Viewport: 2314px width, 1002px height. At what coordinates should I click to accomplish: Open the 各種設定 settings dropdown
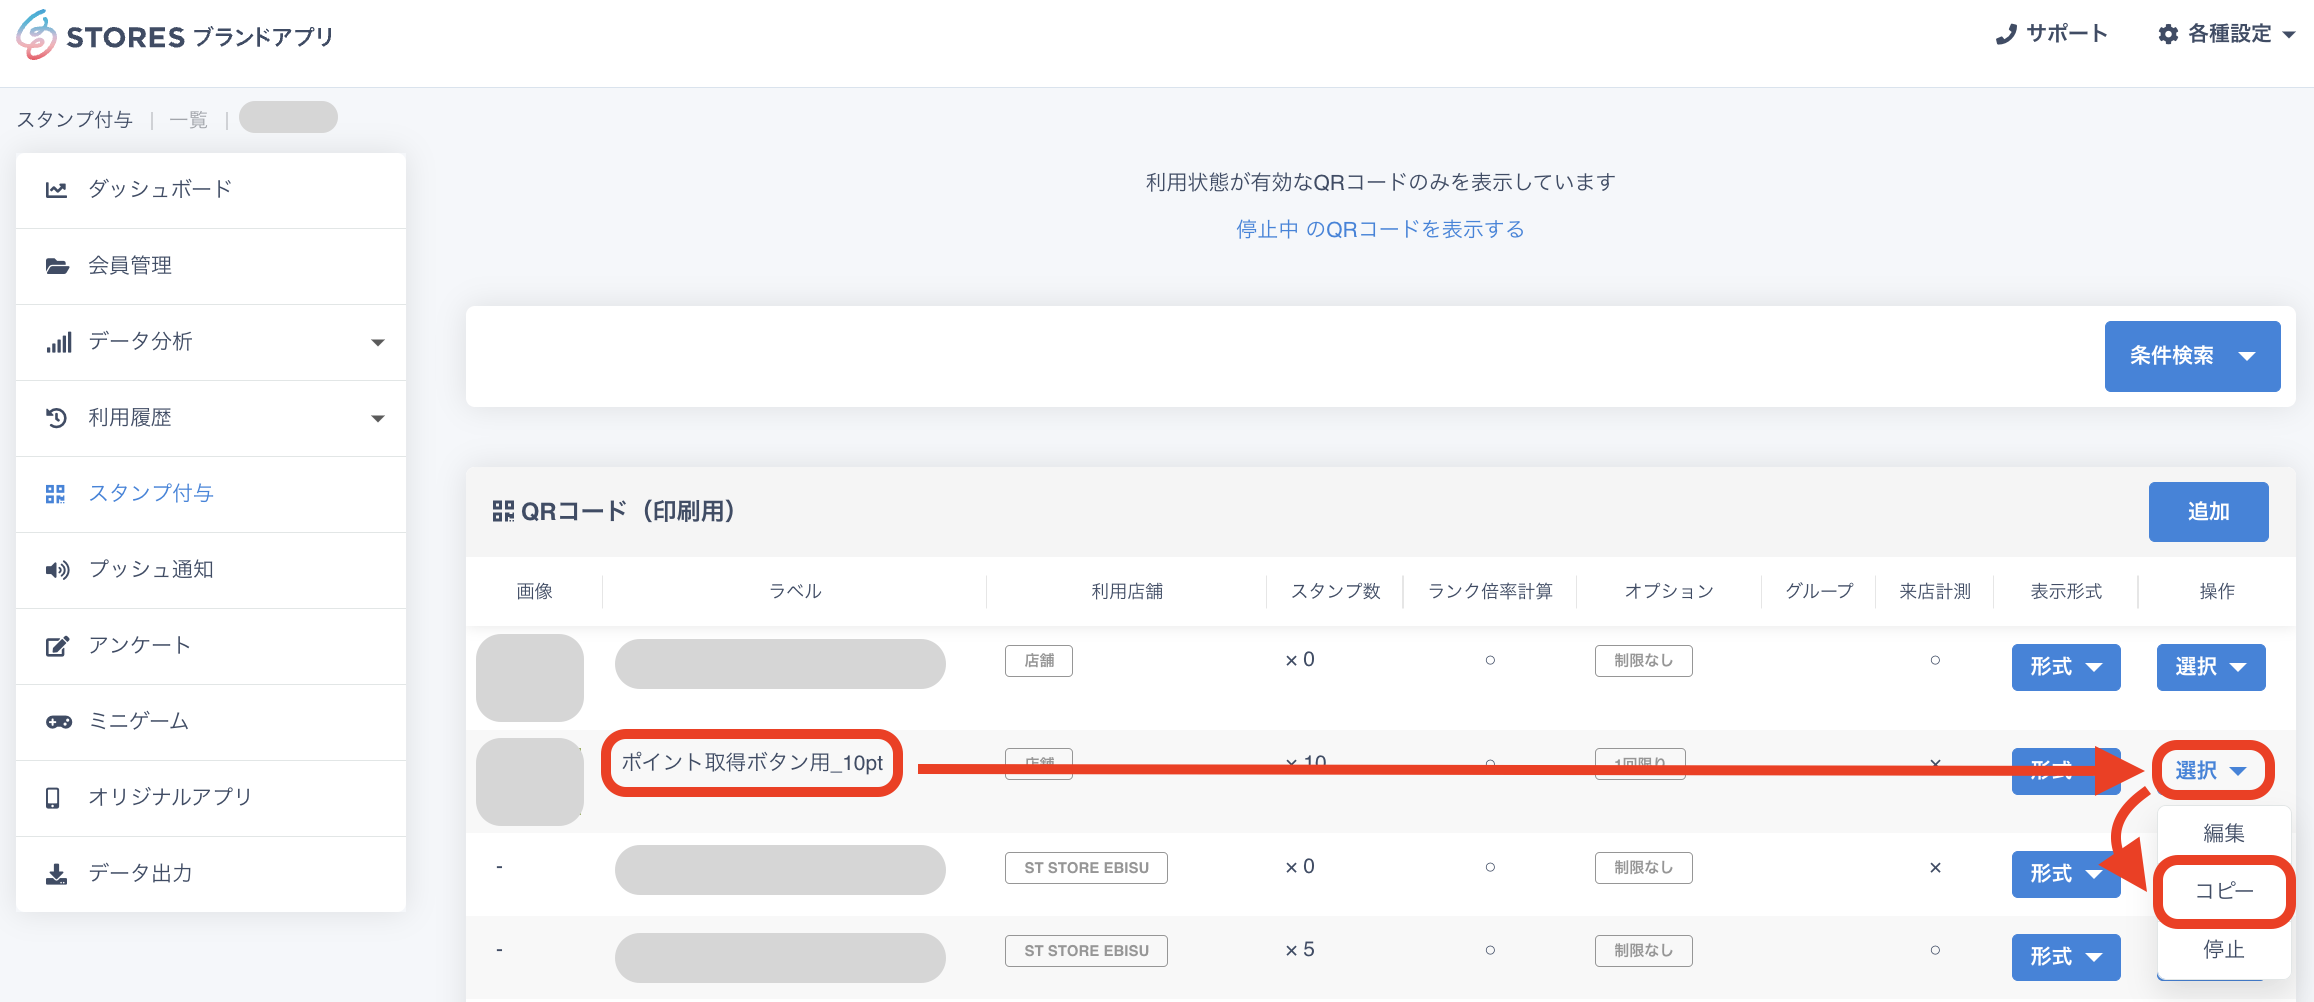(x=2227, y=34)
